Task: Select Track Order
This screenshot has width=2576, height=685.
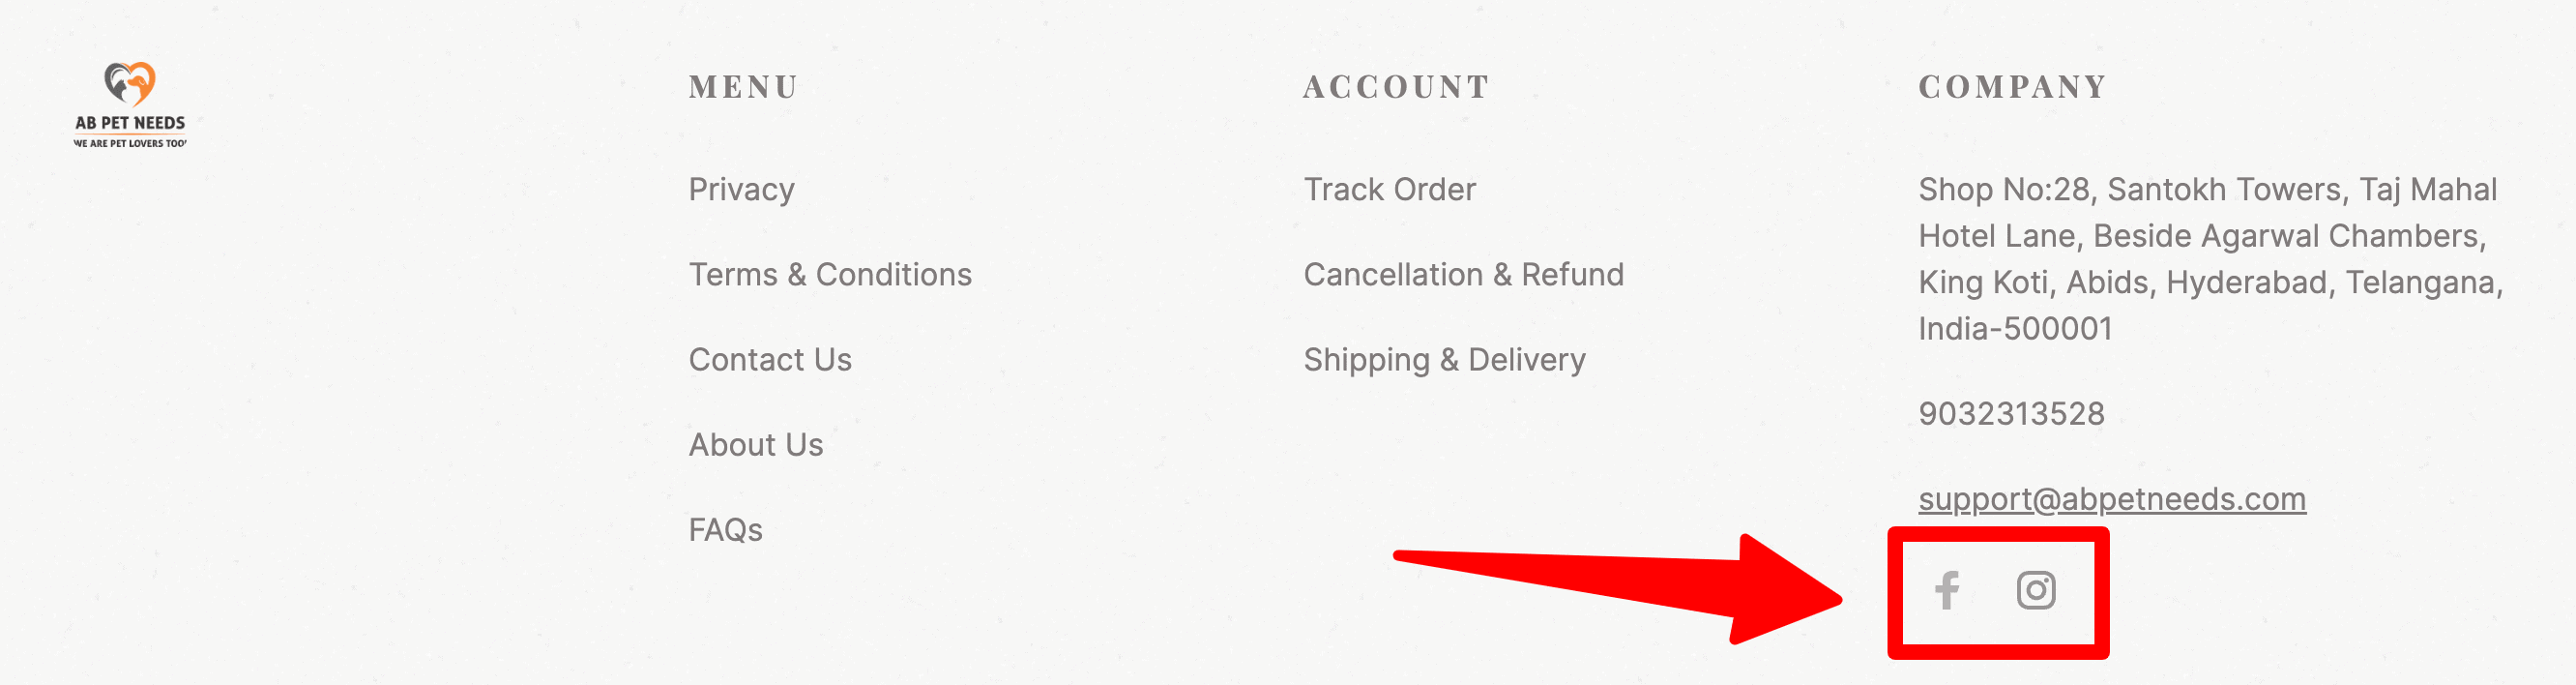Action: point(1389,189)
